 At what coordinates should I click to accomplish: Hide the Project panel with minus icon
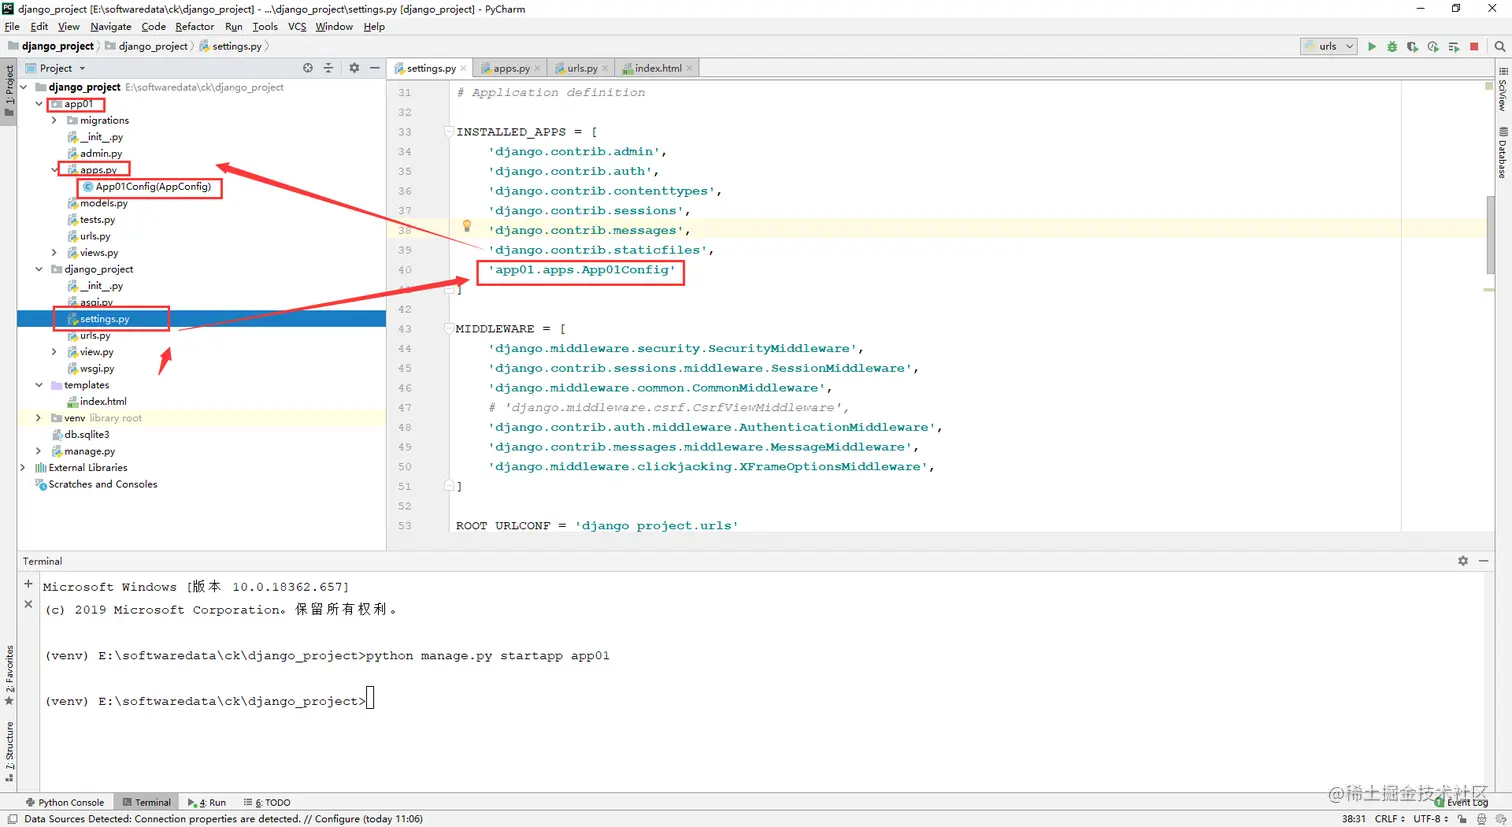coord(375,68)
